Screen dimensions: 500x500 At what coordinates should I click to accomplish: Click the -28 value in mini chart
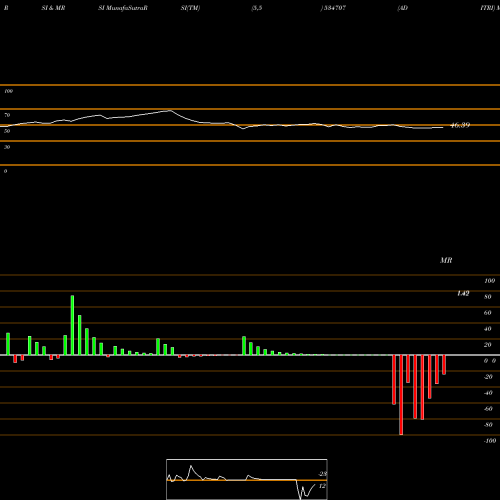(x=323, y=474)
